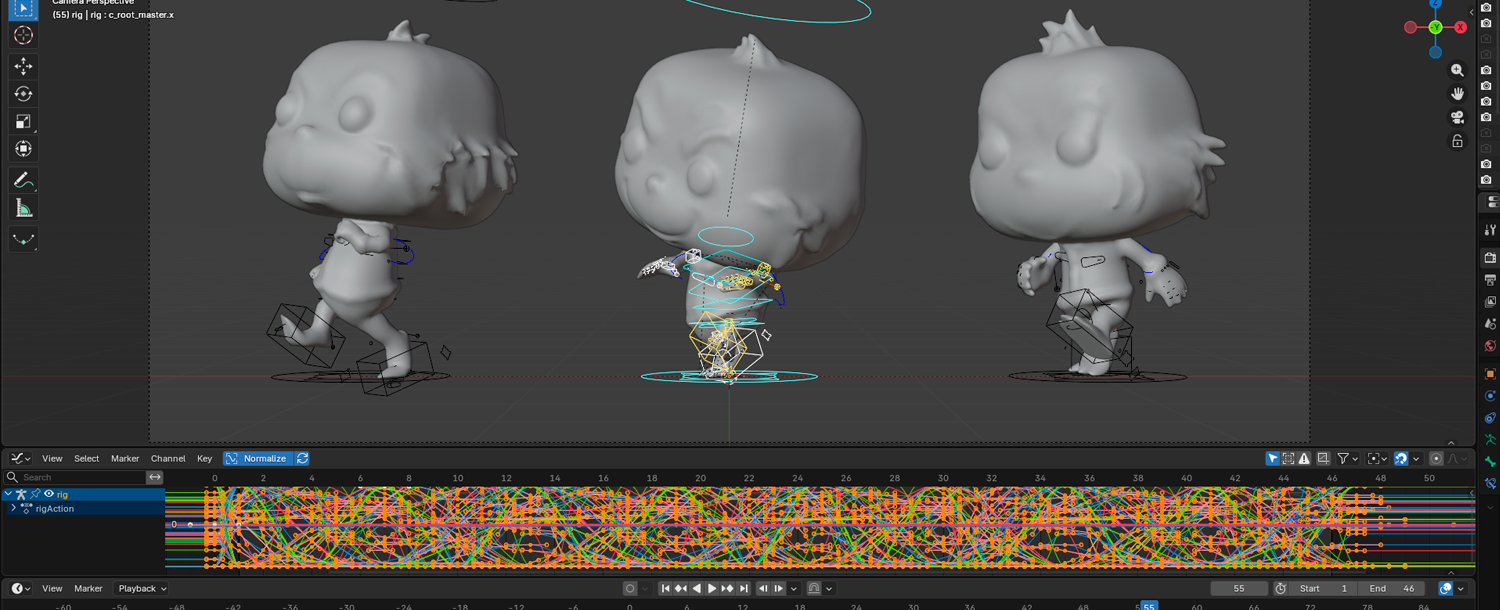Open the Key menu

pos(204,459)
